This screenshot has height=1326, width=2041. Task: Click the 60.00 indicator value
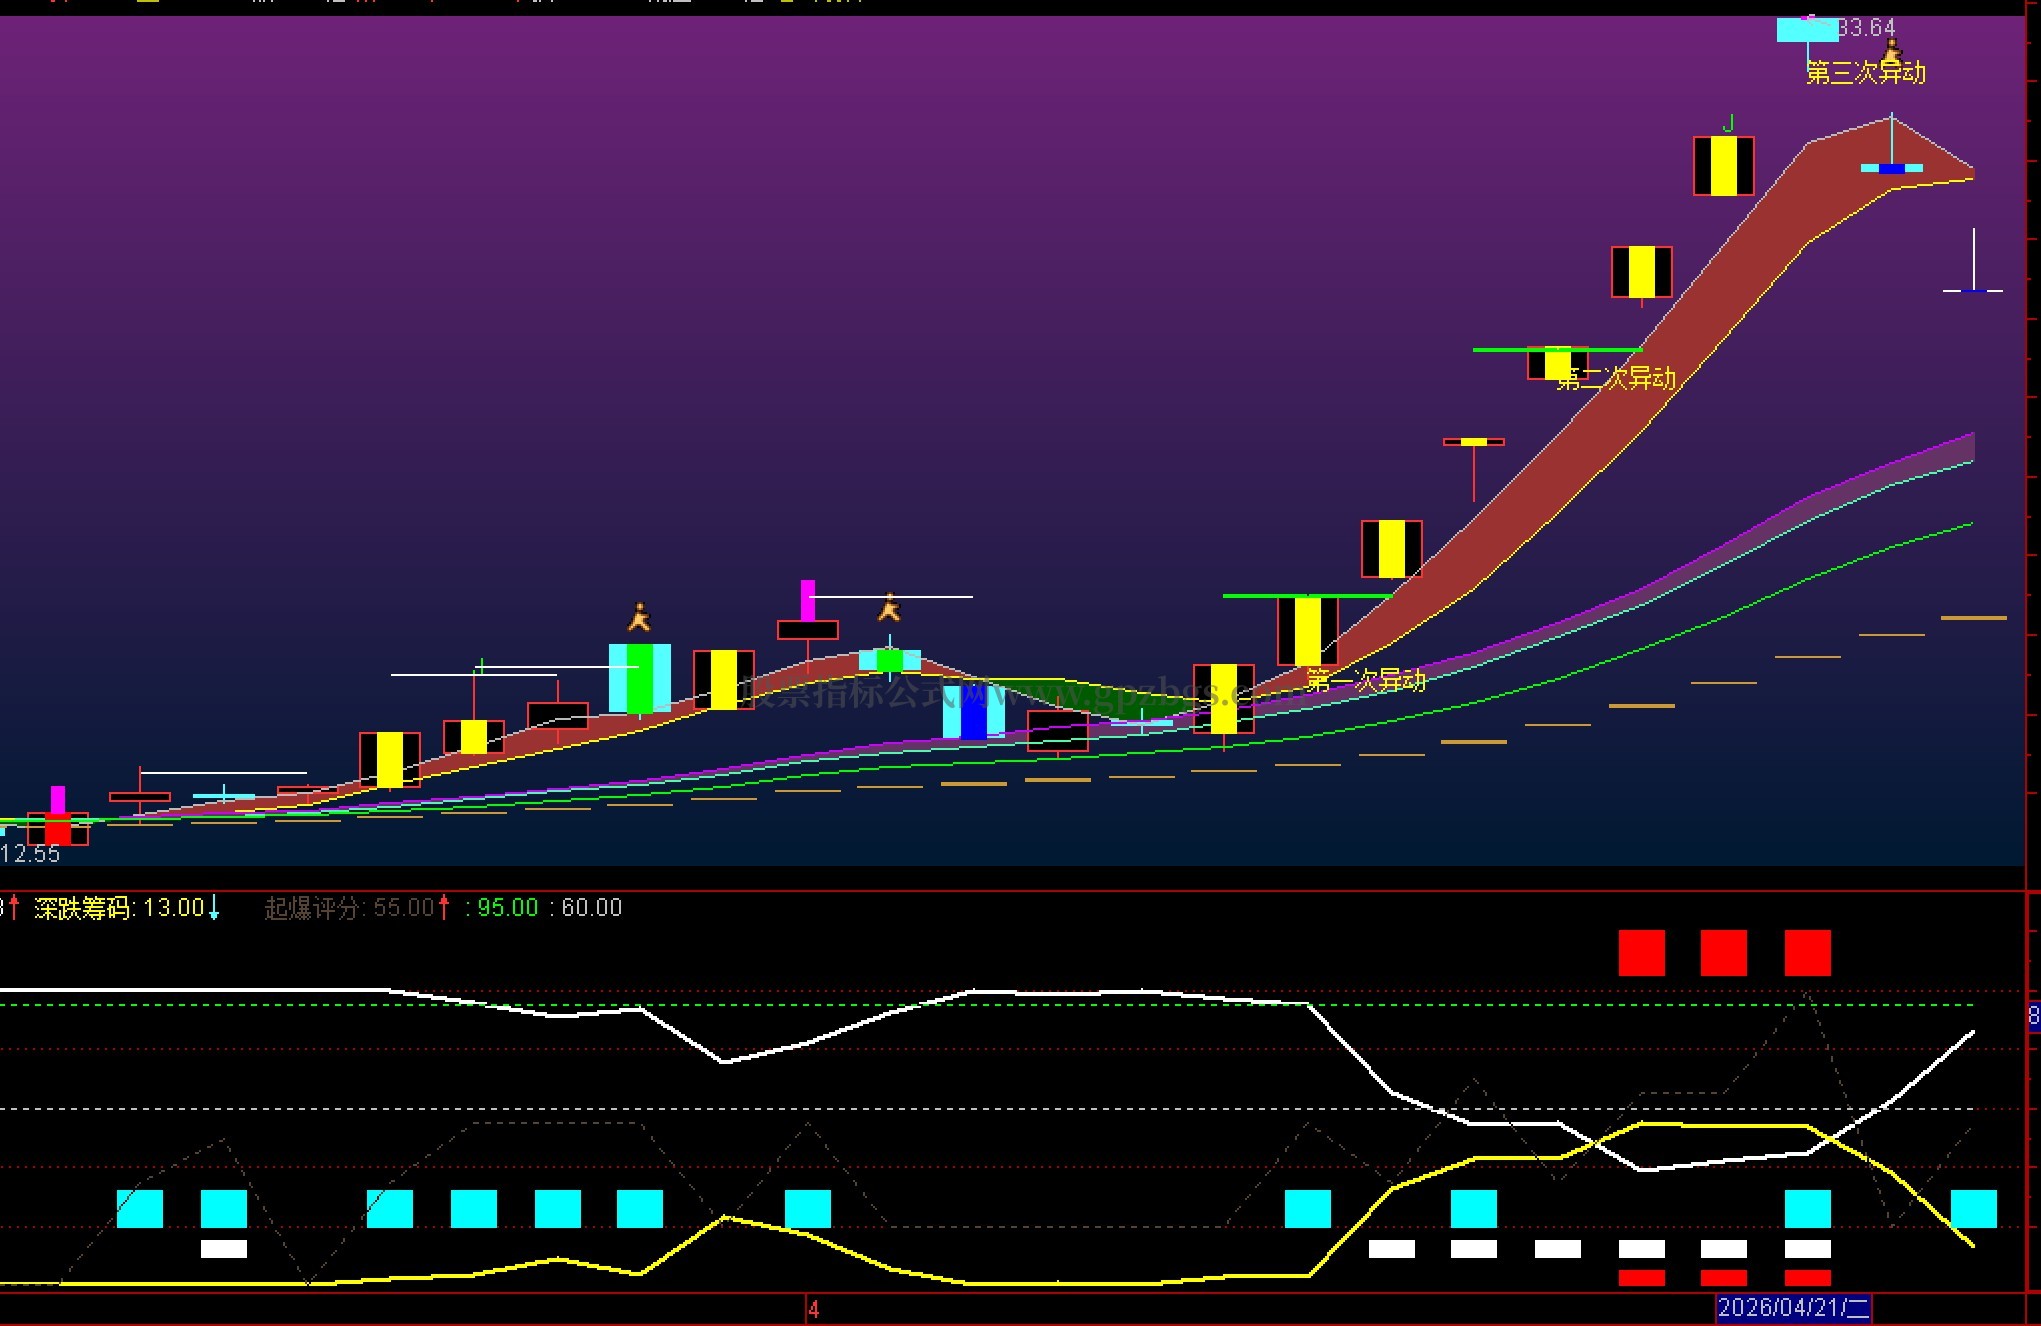(591, 908)
